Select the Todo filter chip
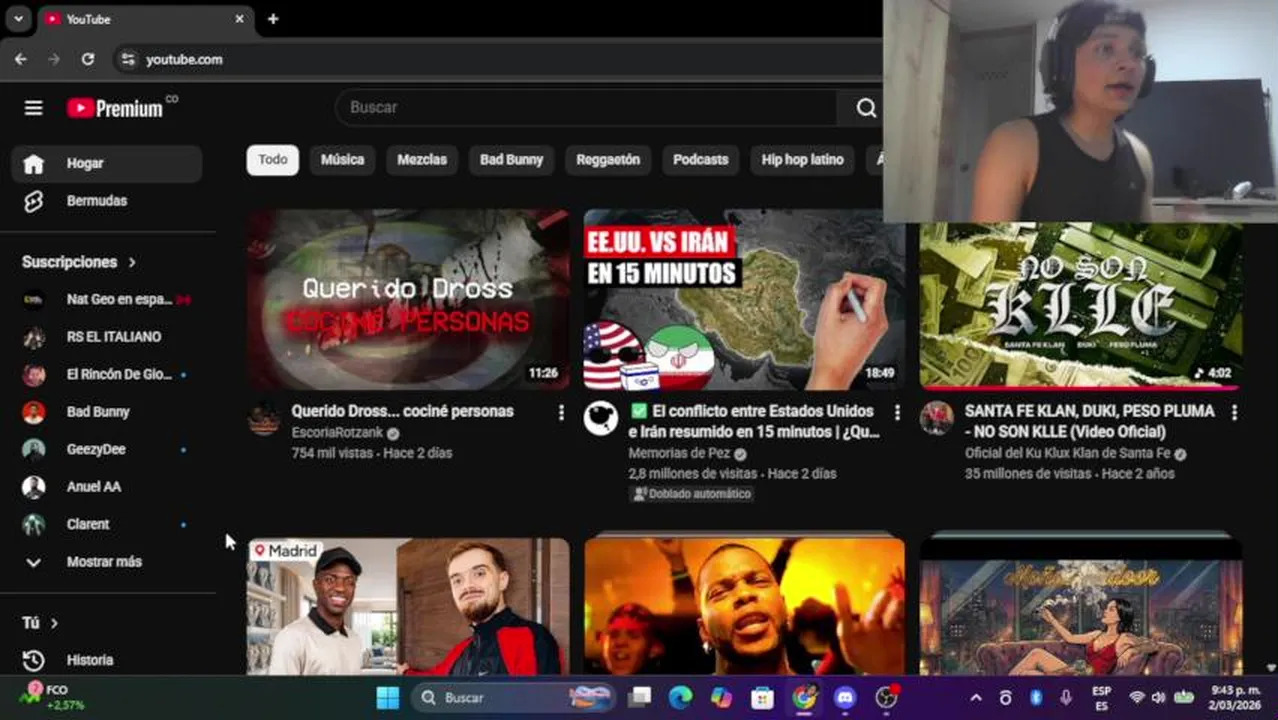This screenshot has height=720, width=1278. point(273,160)
